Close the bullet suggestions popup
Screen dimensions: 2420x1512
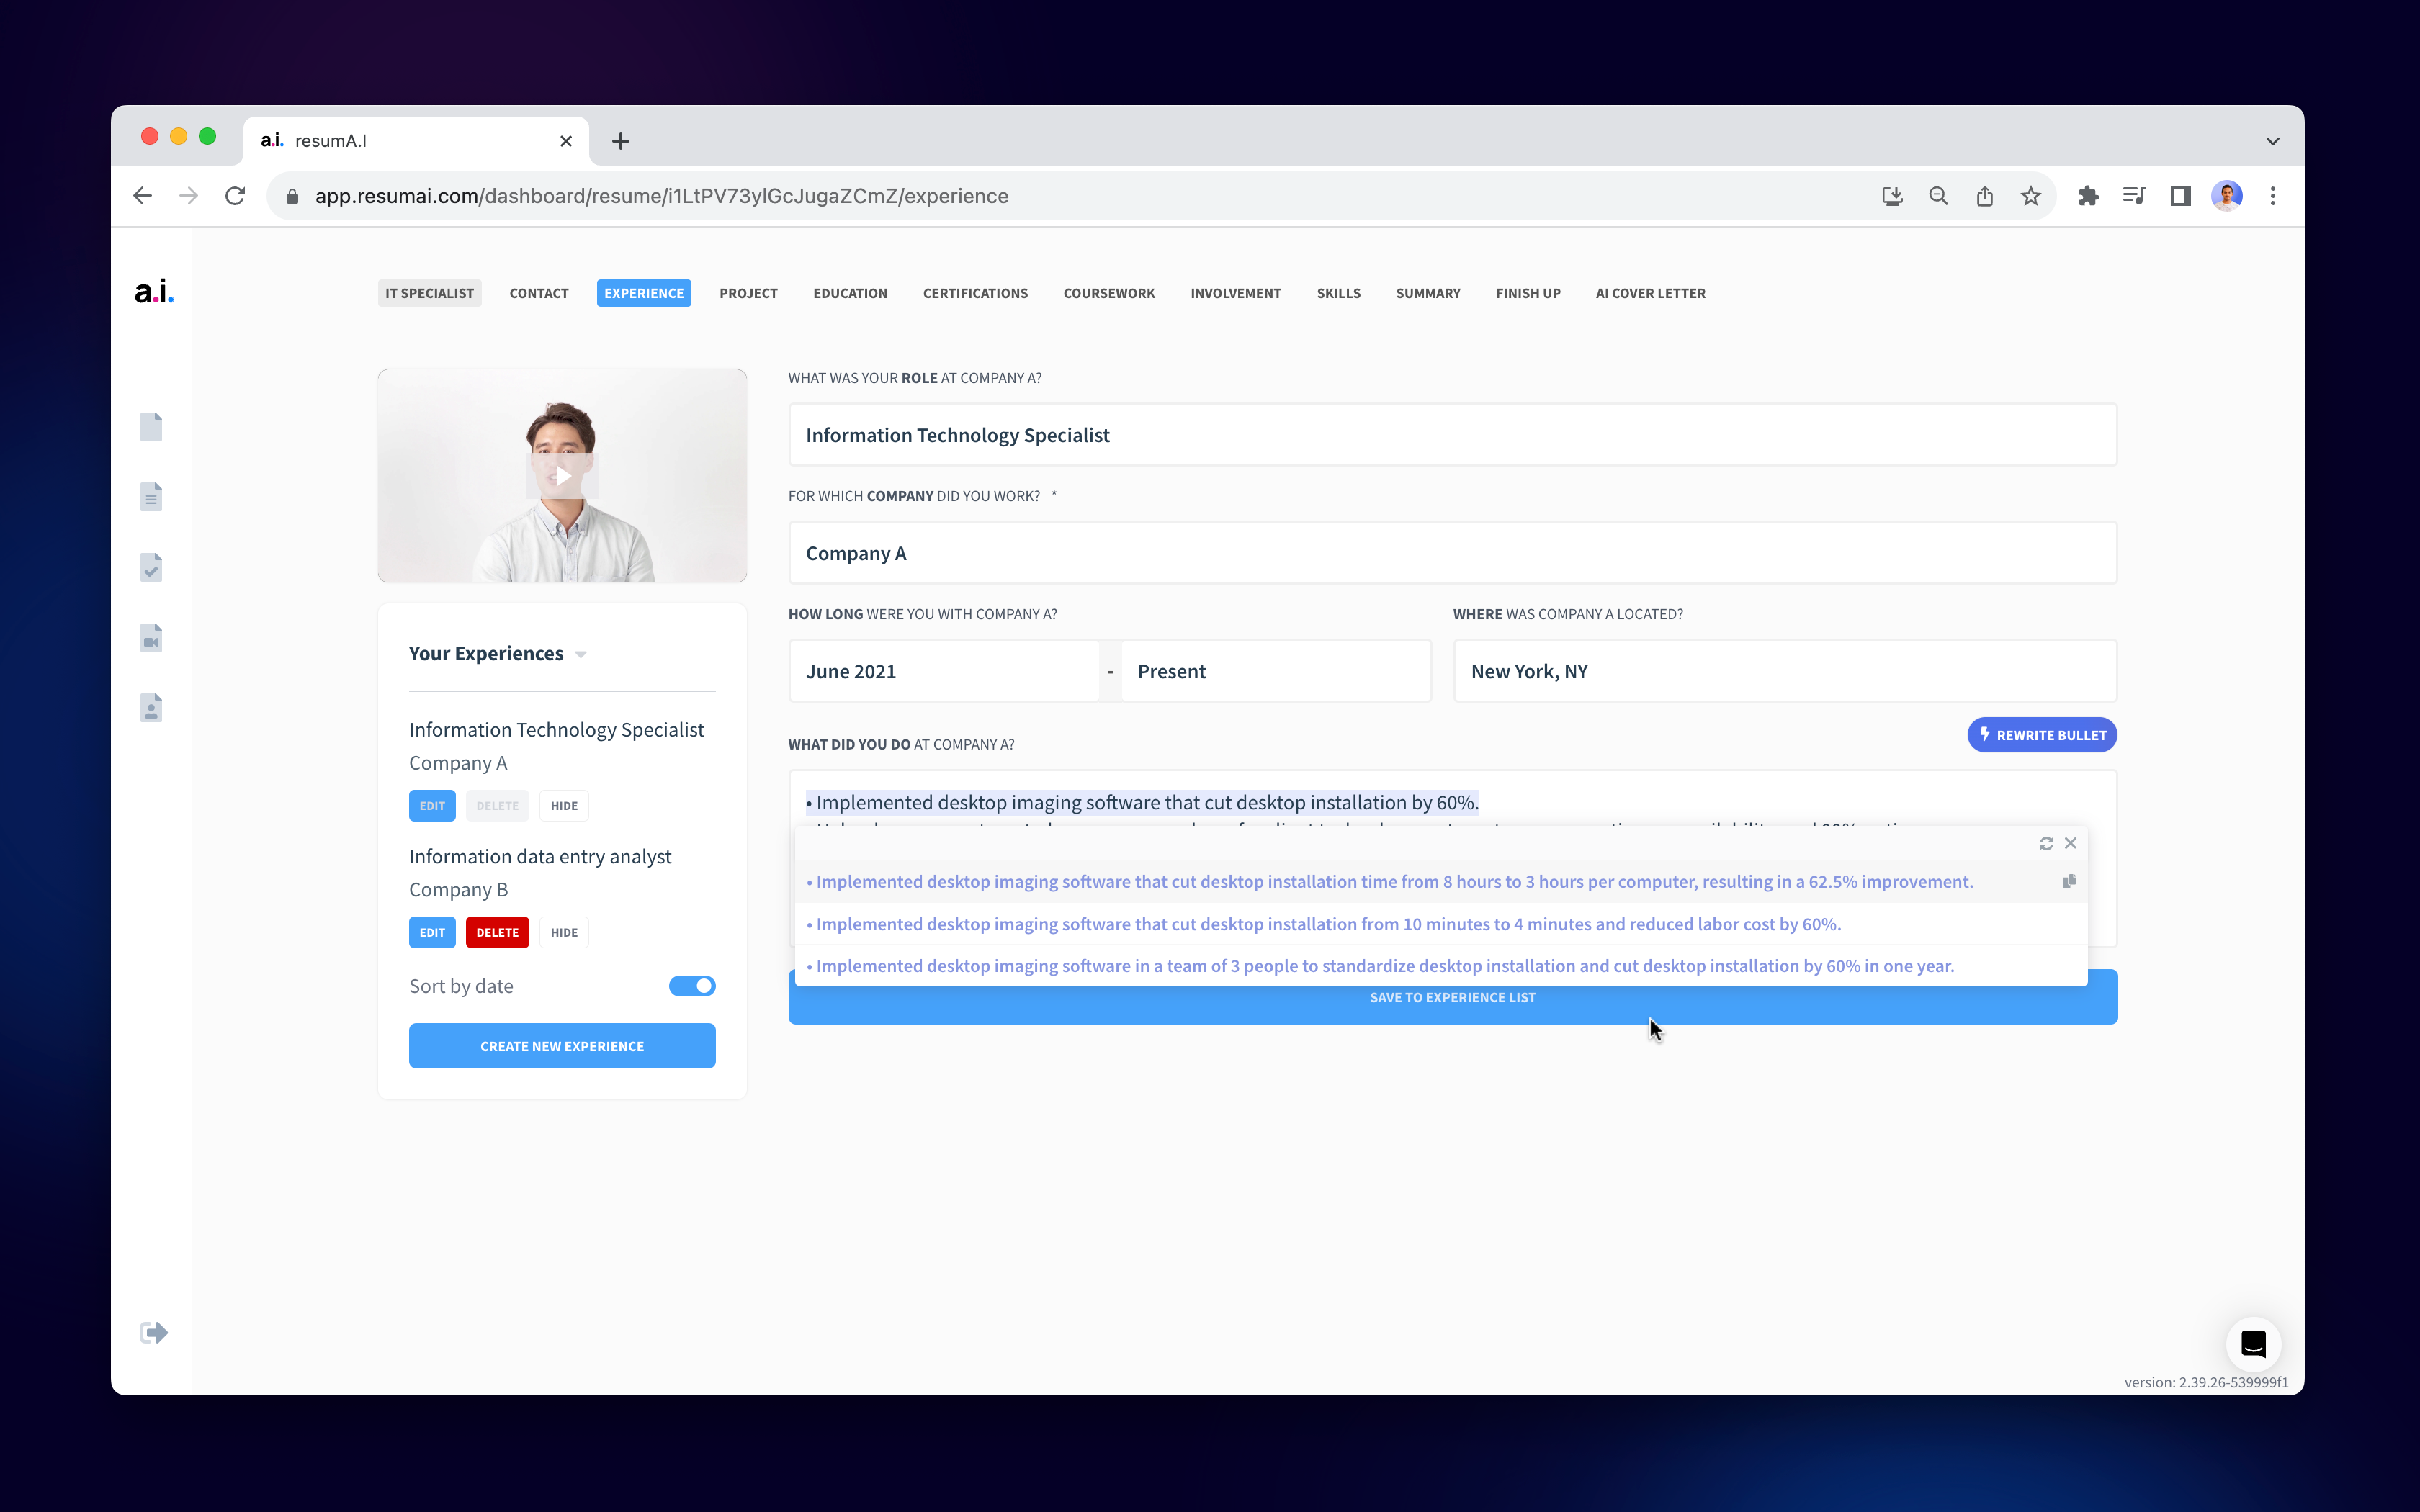click(2071, 843)
